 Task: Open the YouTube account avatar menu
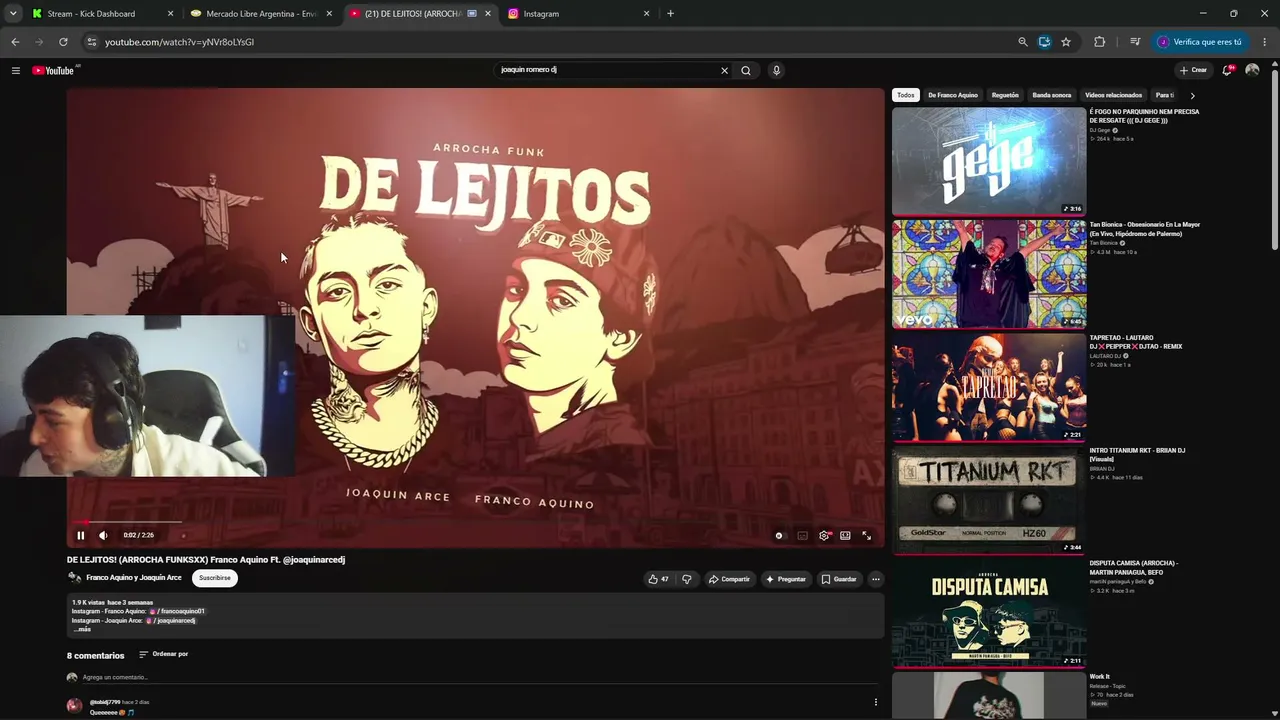tap(1252, 70)
